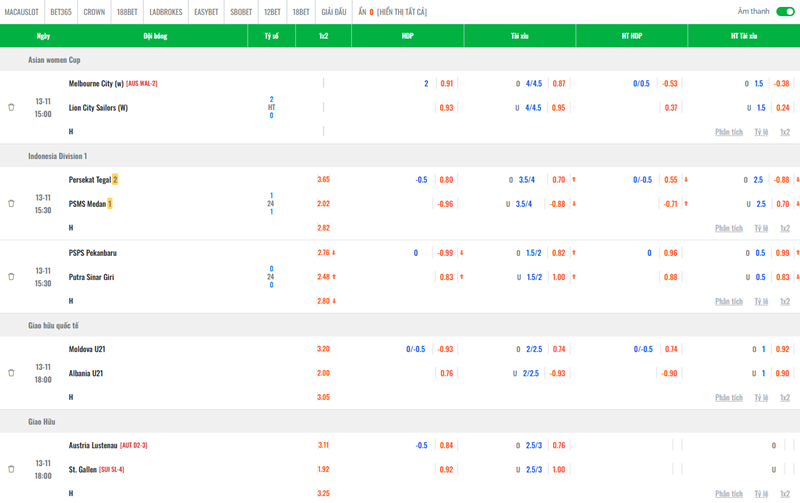The width and height of the screenshot is (800, 503).
Task: Open Phân tích for Melbourne City match
Action: [x=729, y=132]
